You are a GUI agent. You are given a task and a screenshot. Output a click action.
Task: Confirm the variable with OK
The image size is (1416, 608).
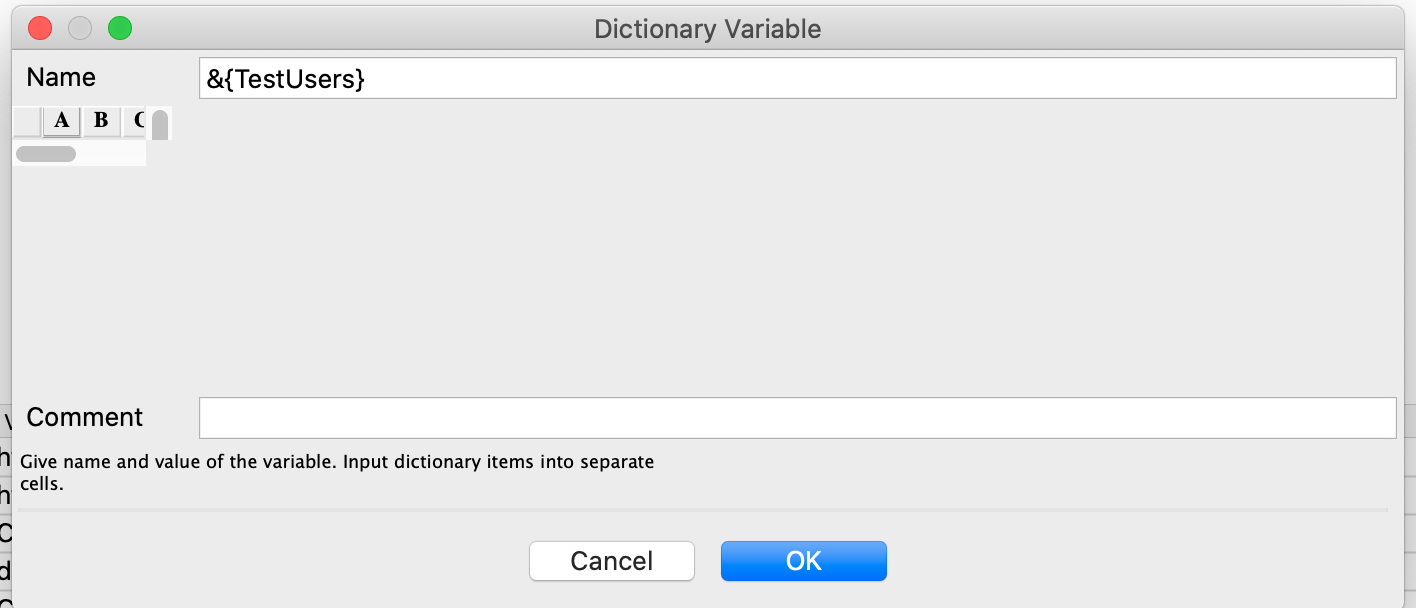[x=803, y=560]
